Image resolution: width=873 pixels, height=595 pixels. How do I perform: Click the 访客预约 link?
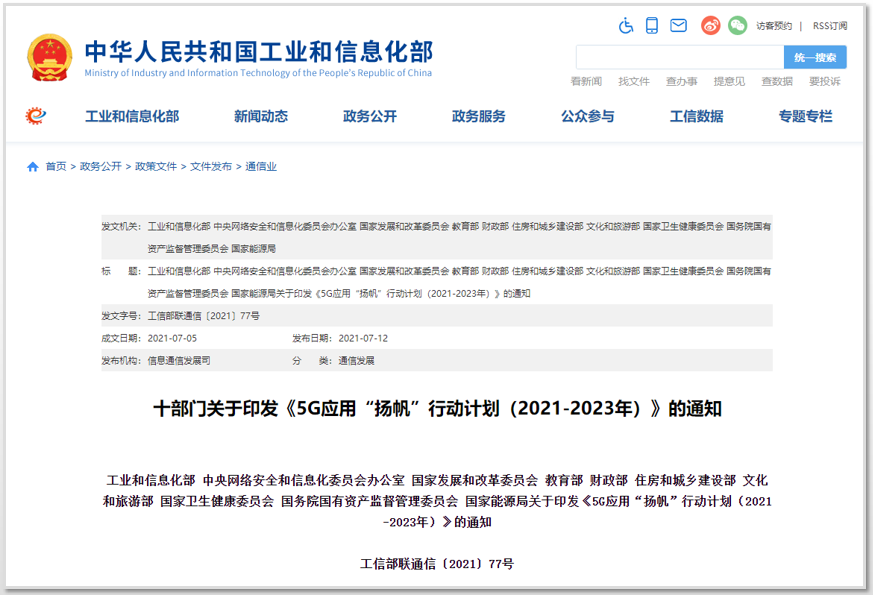(774, 26)
